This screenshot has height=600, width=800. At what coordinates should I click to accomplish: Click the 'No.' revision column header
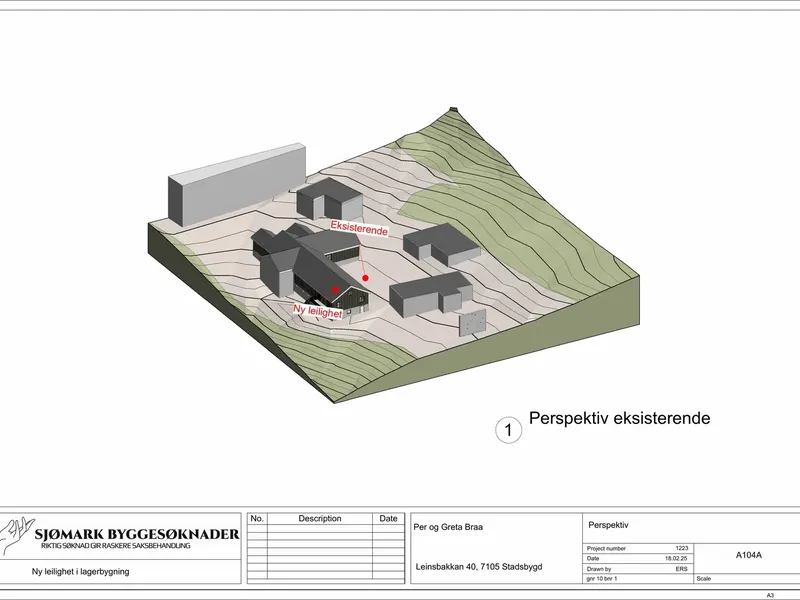tap(257, 518)
